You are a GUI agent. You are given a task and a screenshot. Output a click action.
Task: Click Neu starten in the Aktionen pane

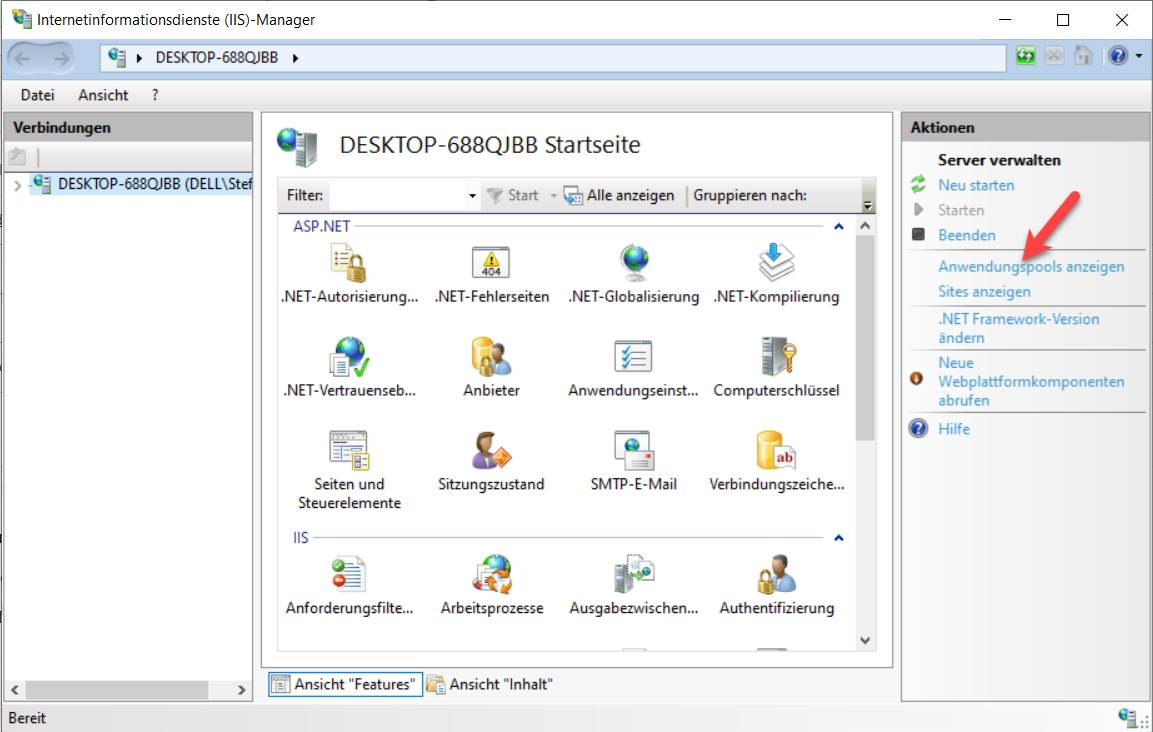[975, 185]
